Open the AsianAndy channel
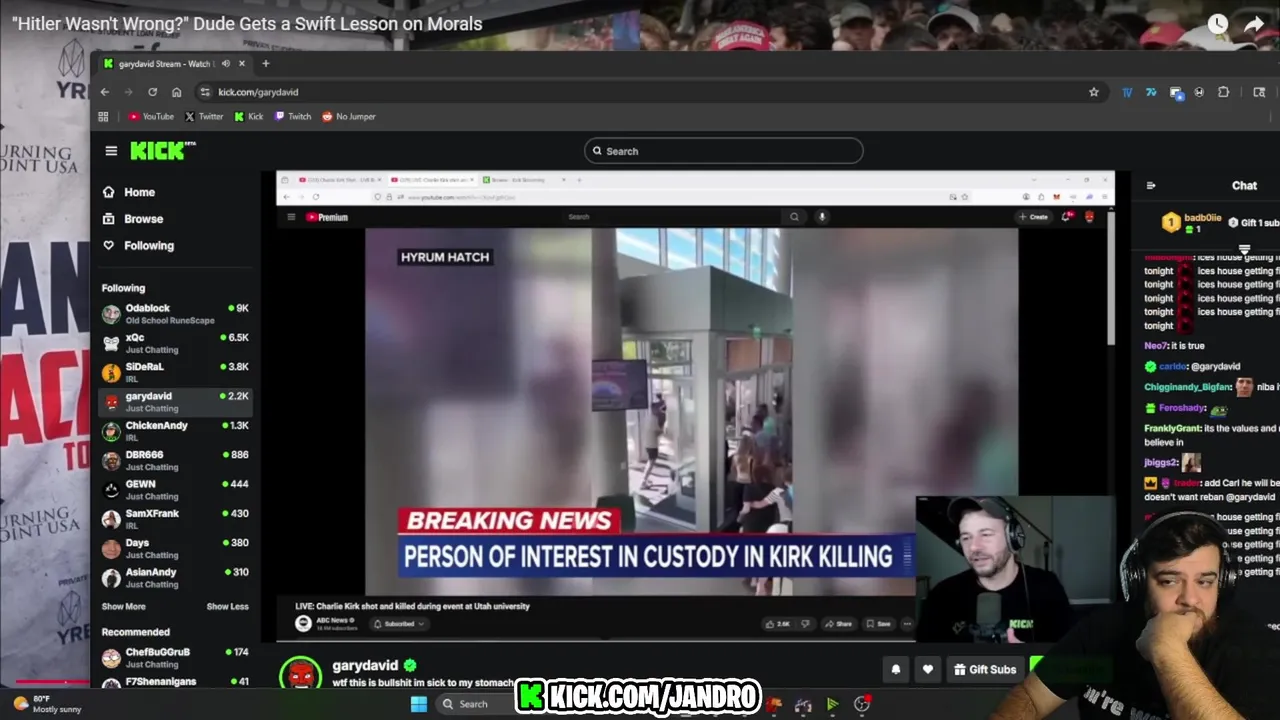Image resolution: width=1280 pixels, height=720 pixels. pos(175,578)
